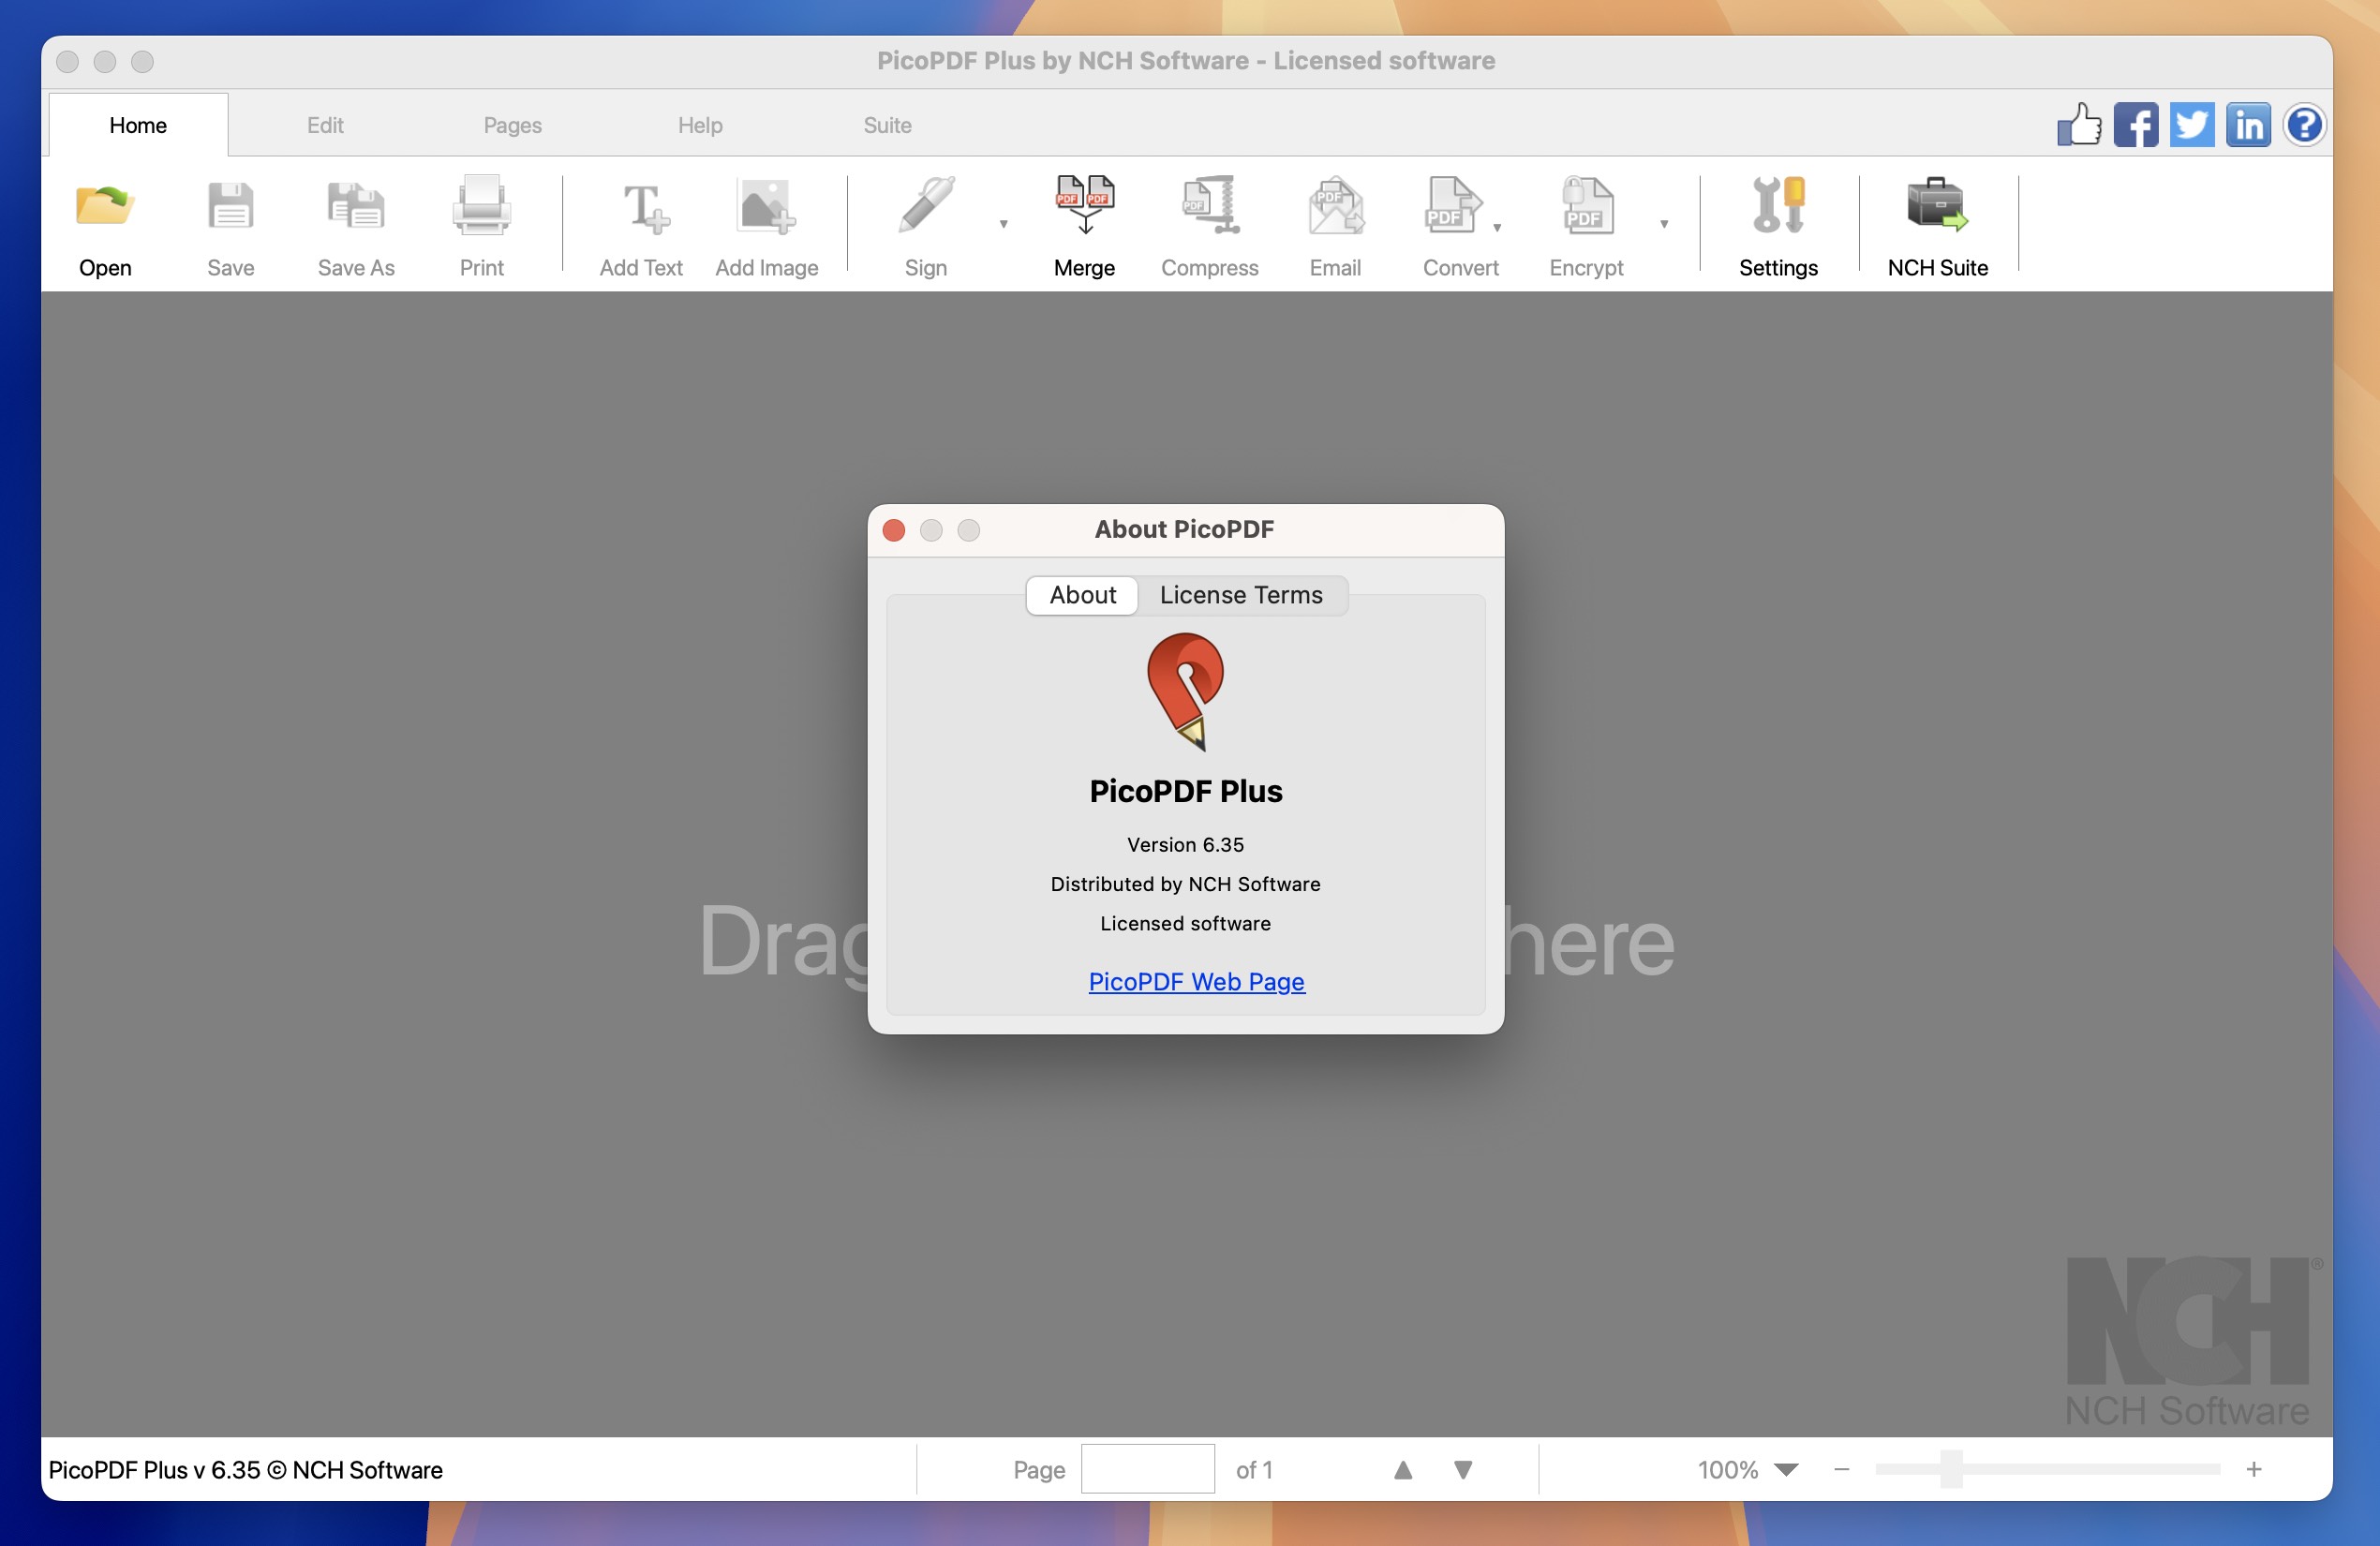Share via the Twitter icon
The height and width of the screenshot is (1546, 2380).
tap(2191, 125)
